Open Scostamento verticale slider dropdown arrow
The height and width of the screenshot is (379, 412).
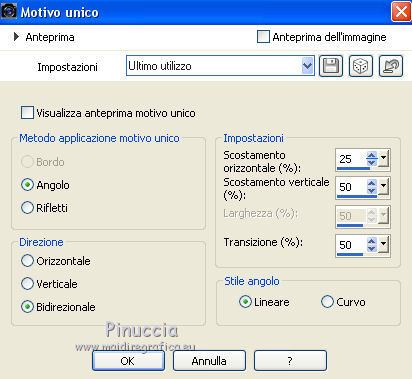tap(384, 187)
